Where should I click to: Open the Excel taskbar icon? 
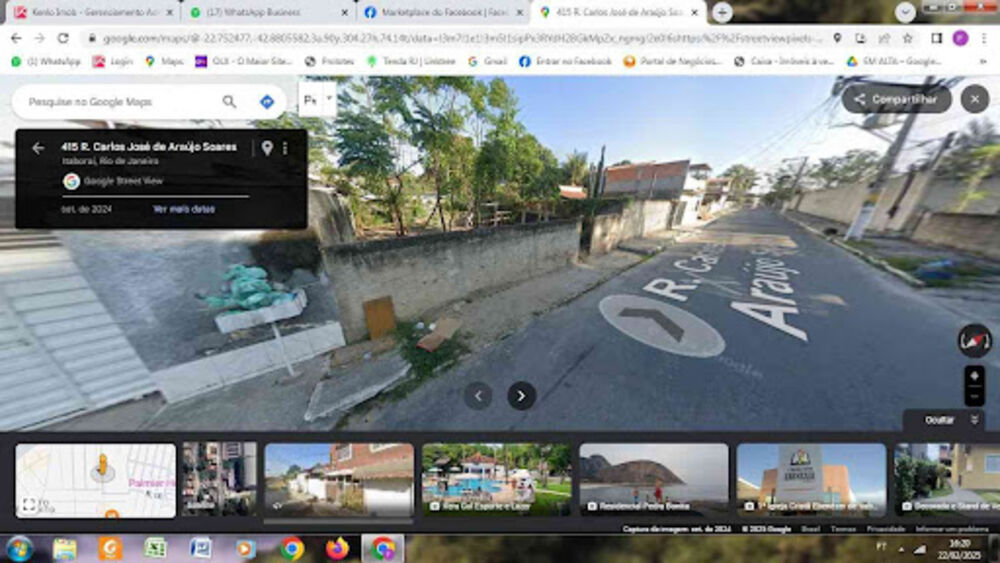tap(155, 548)
